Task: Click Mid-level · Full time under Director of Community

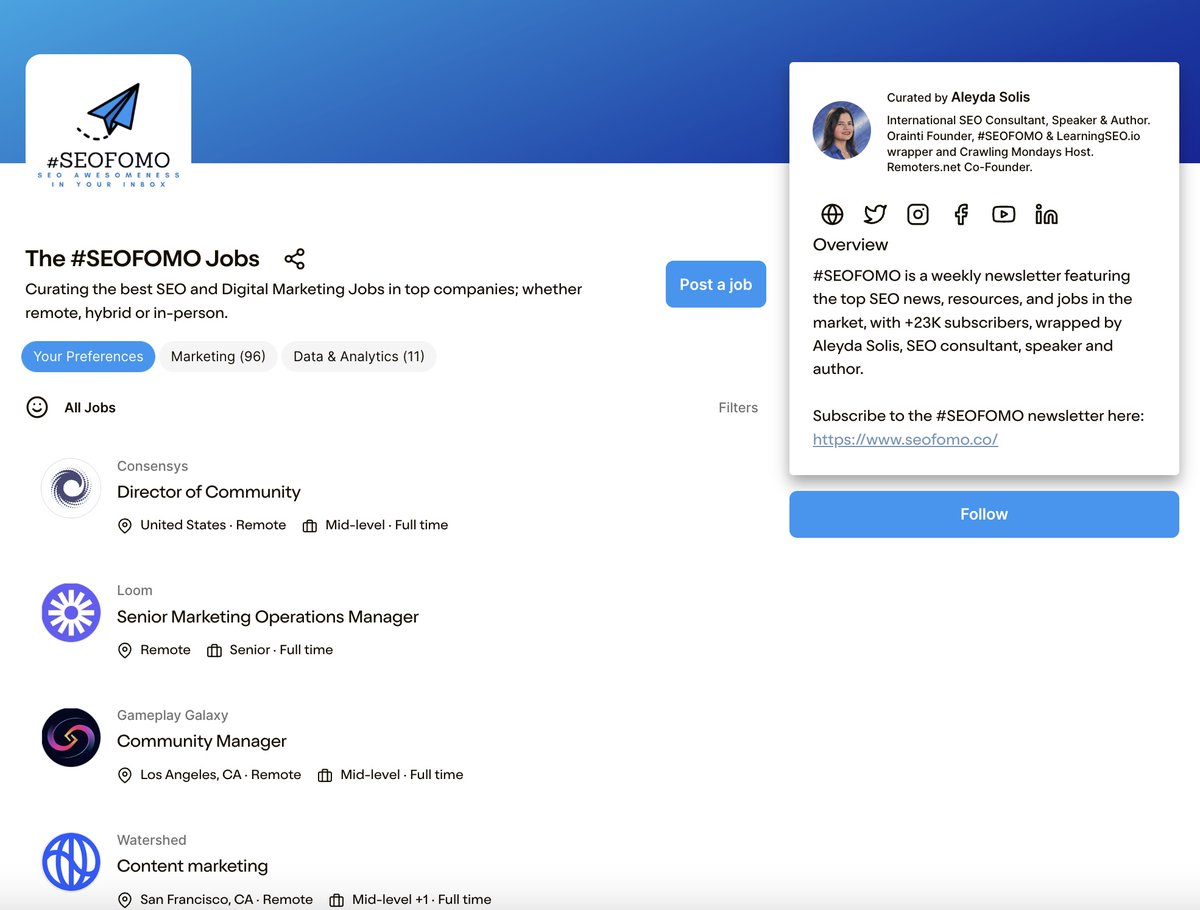Action: tap(386, 525)
